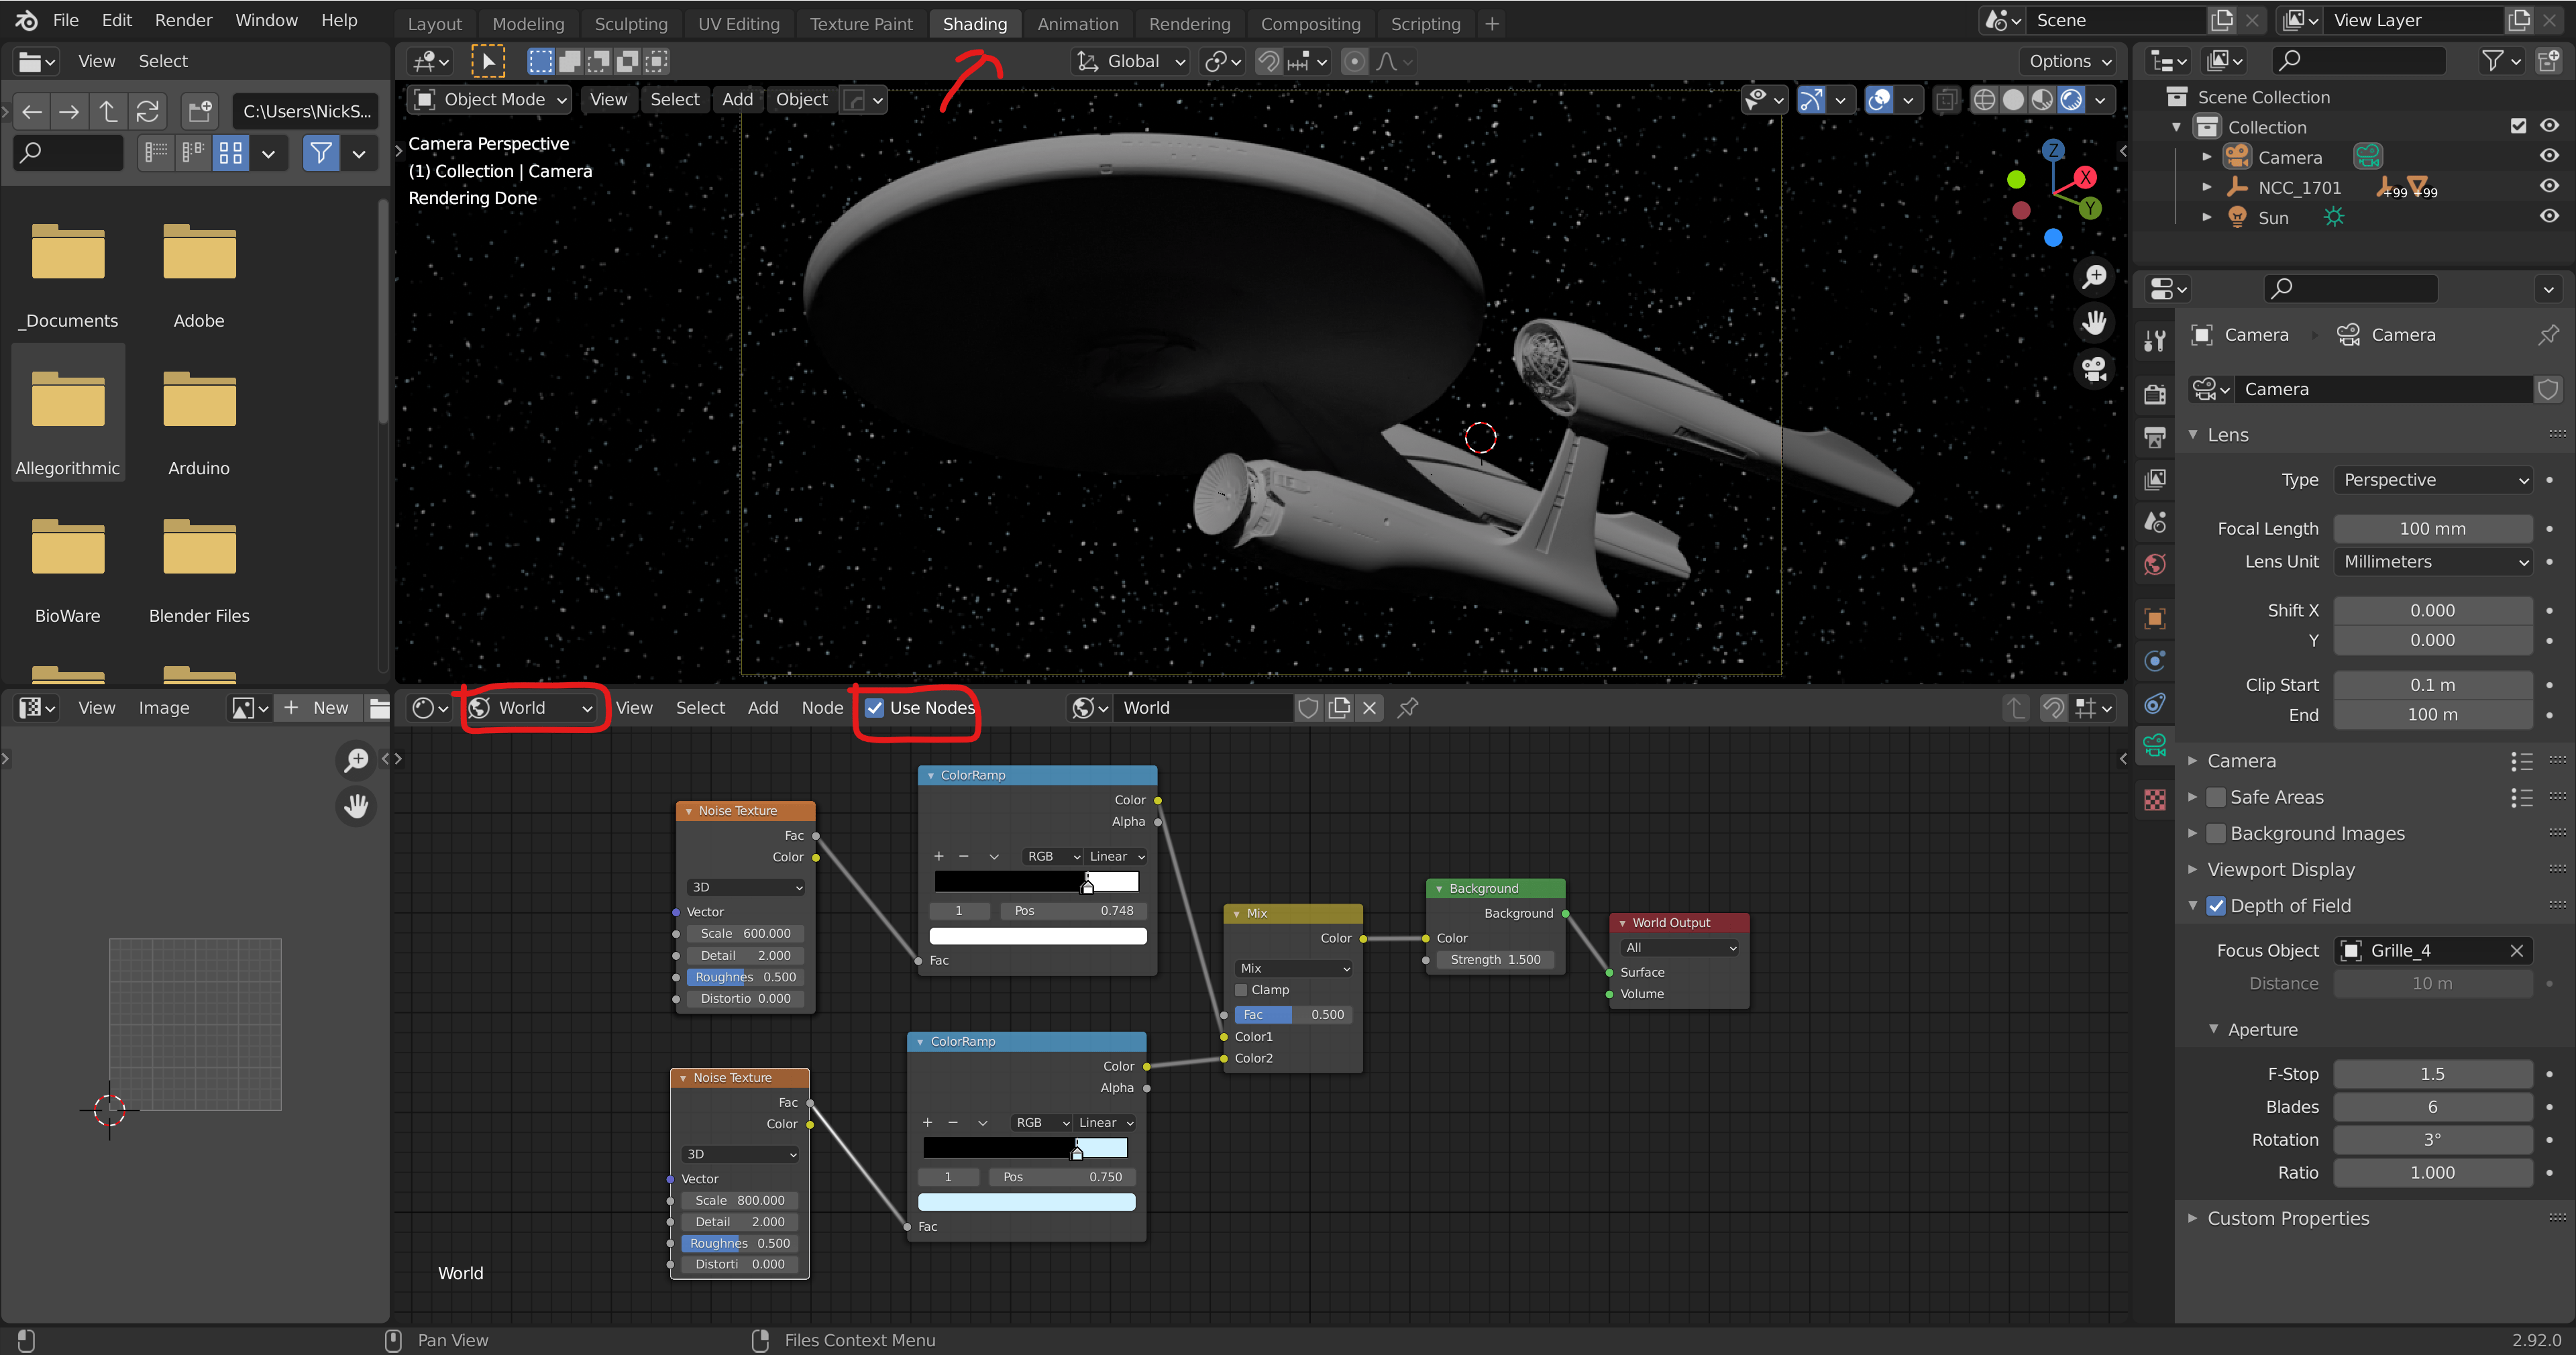Viewport: 2576px width, 1355px height.
Task: Open the World Properties tab
Action: tap(2154, 564)
